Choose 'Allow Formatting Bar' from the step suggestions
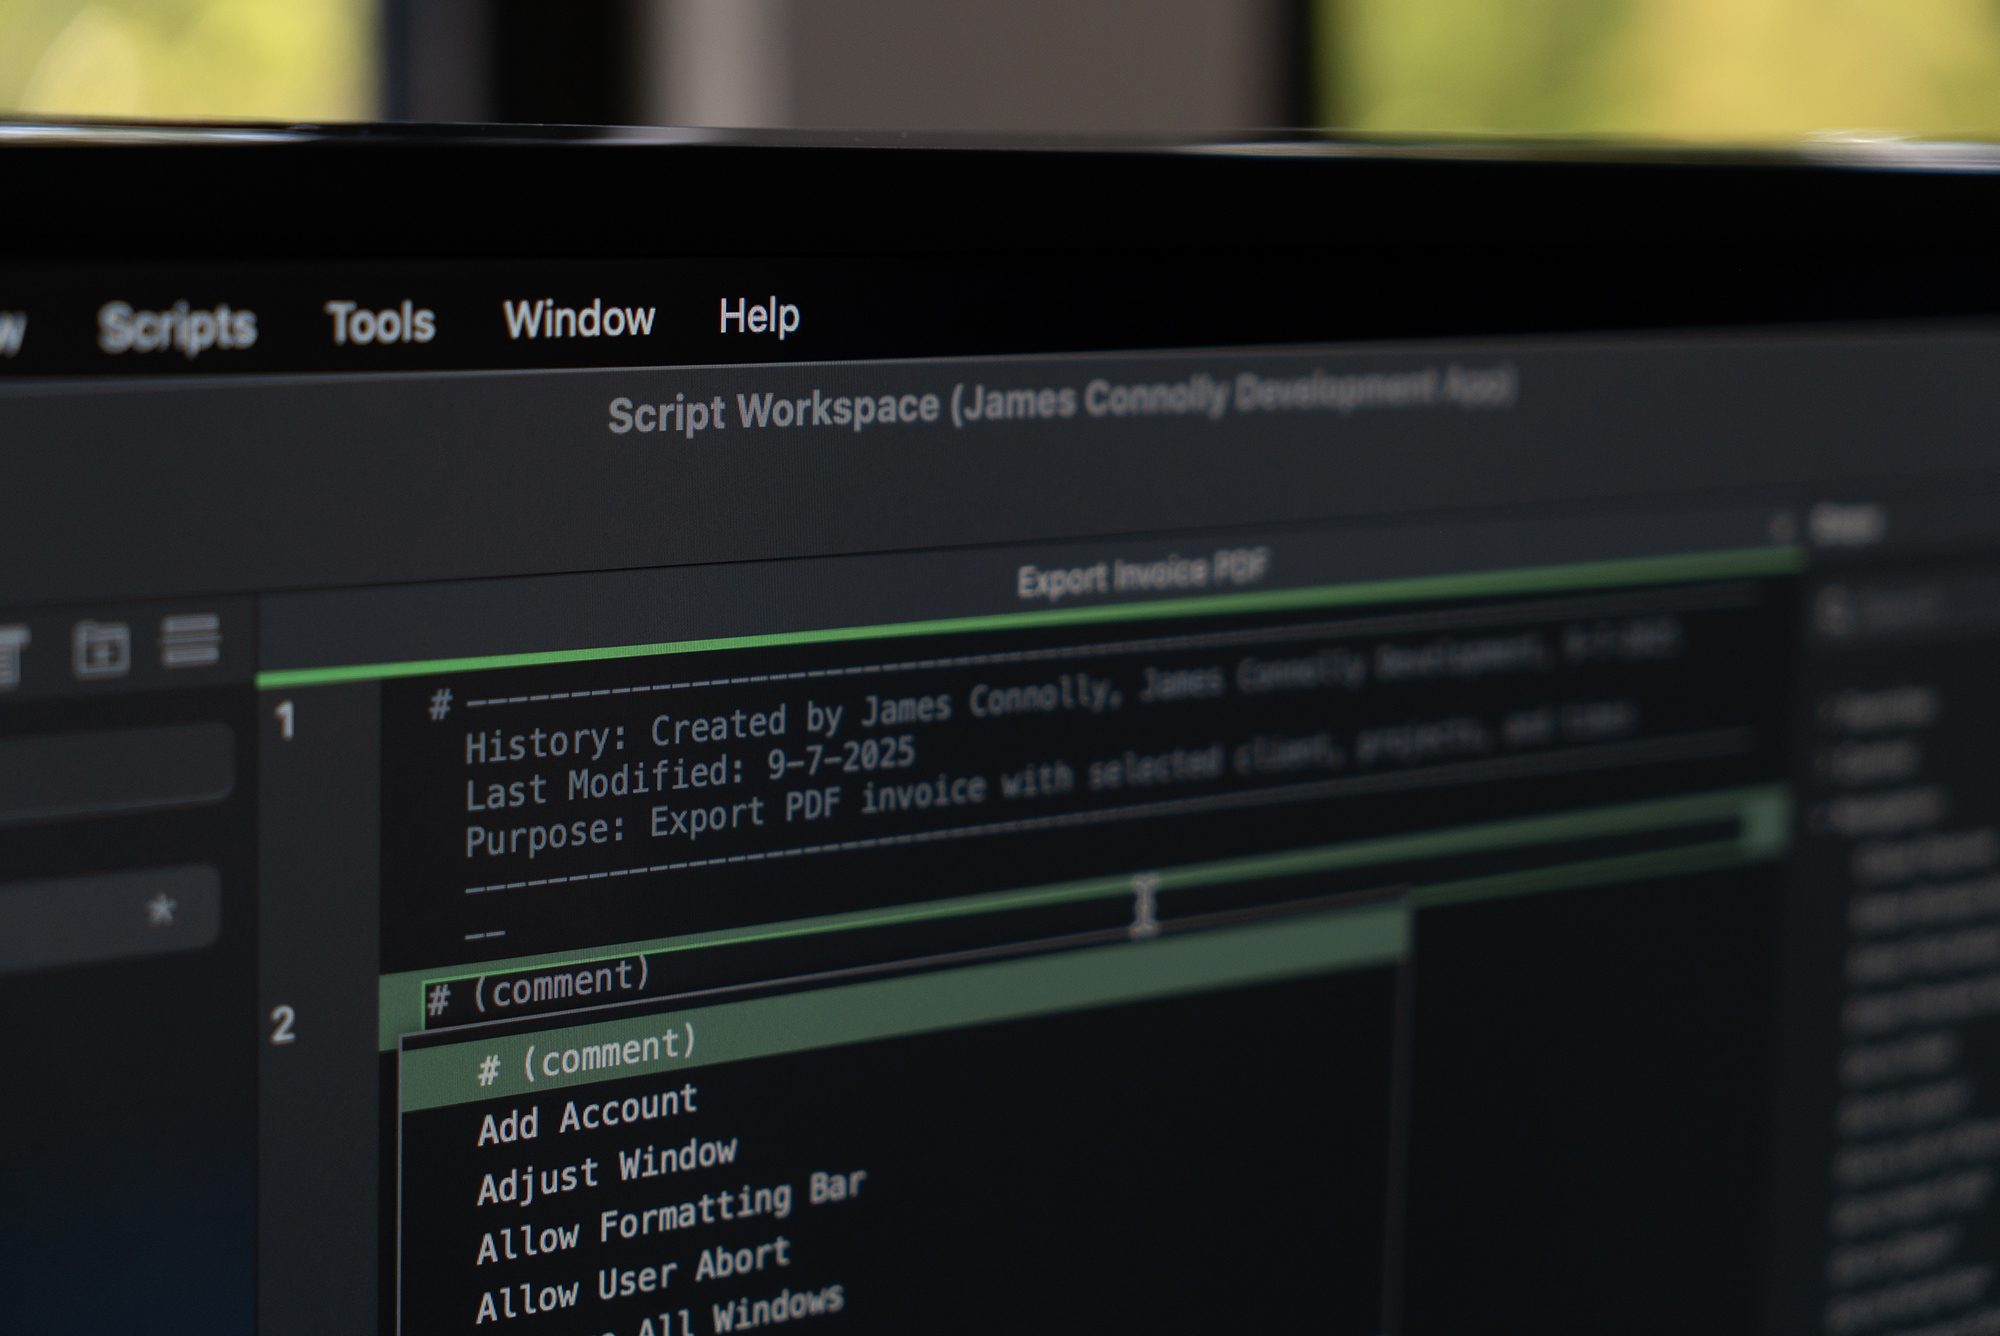The width and height of the screenshot is (2000, 1336). pyautogui.click(x=671, y=1216)
